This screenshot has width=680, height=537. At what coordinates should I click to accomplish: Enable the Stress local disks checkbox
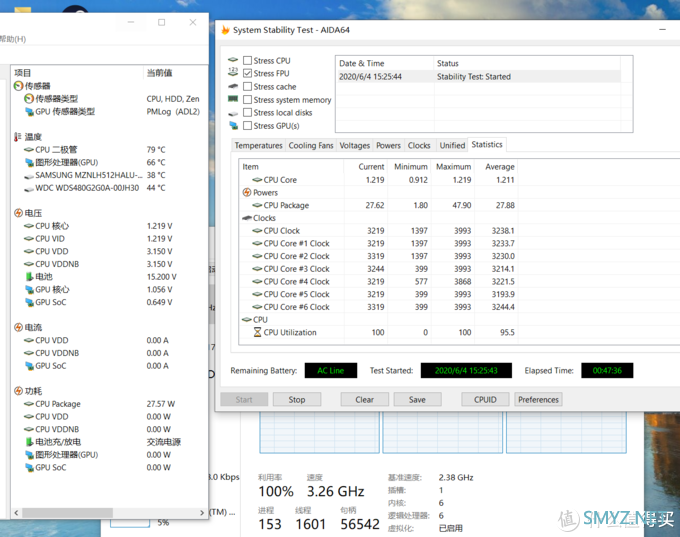coord(248,112)
